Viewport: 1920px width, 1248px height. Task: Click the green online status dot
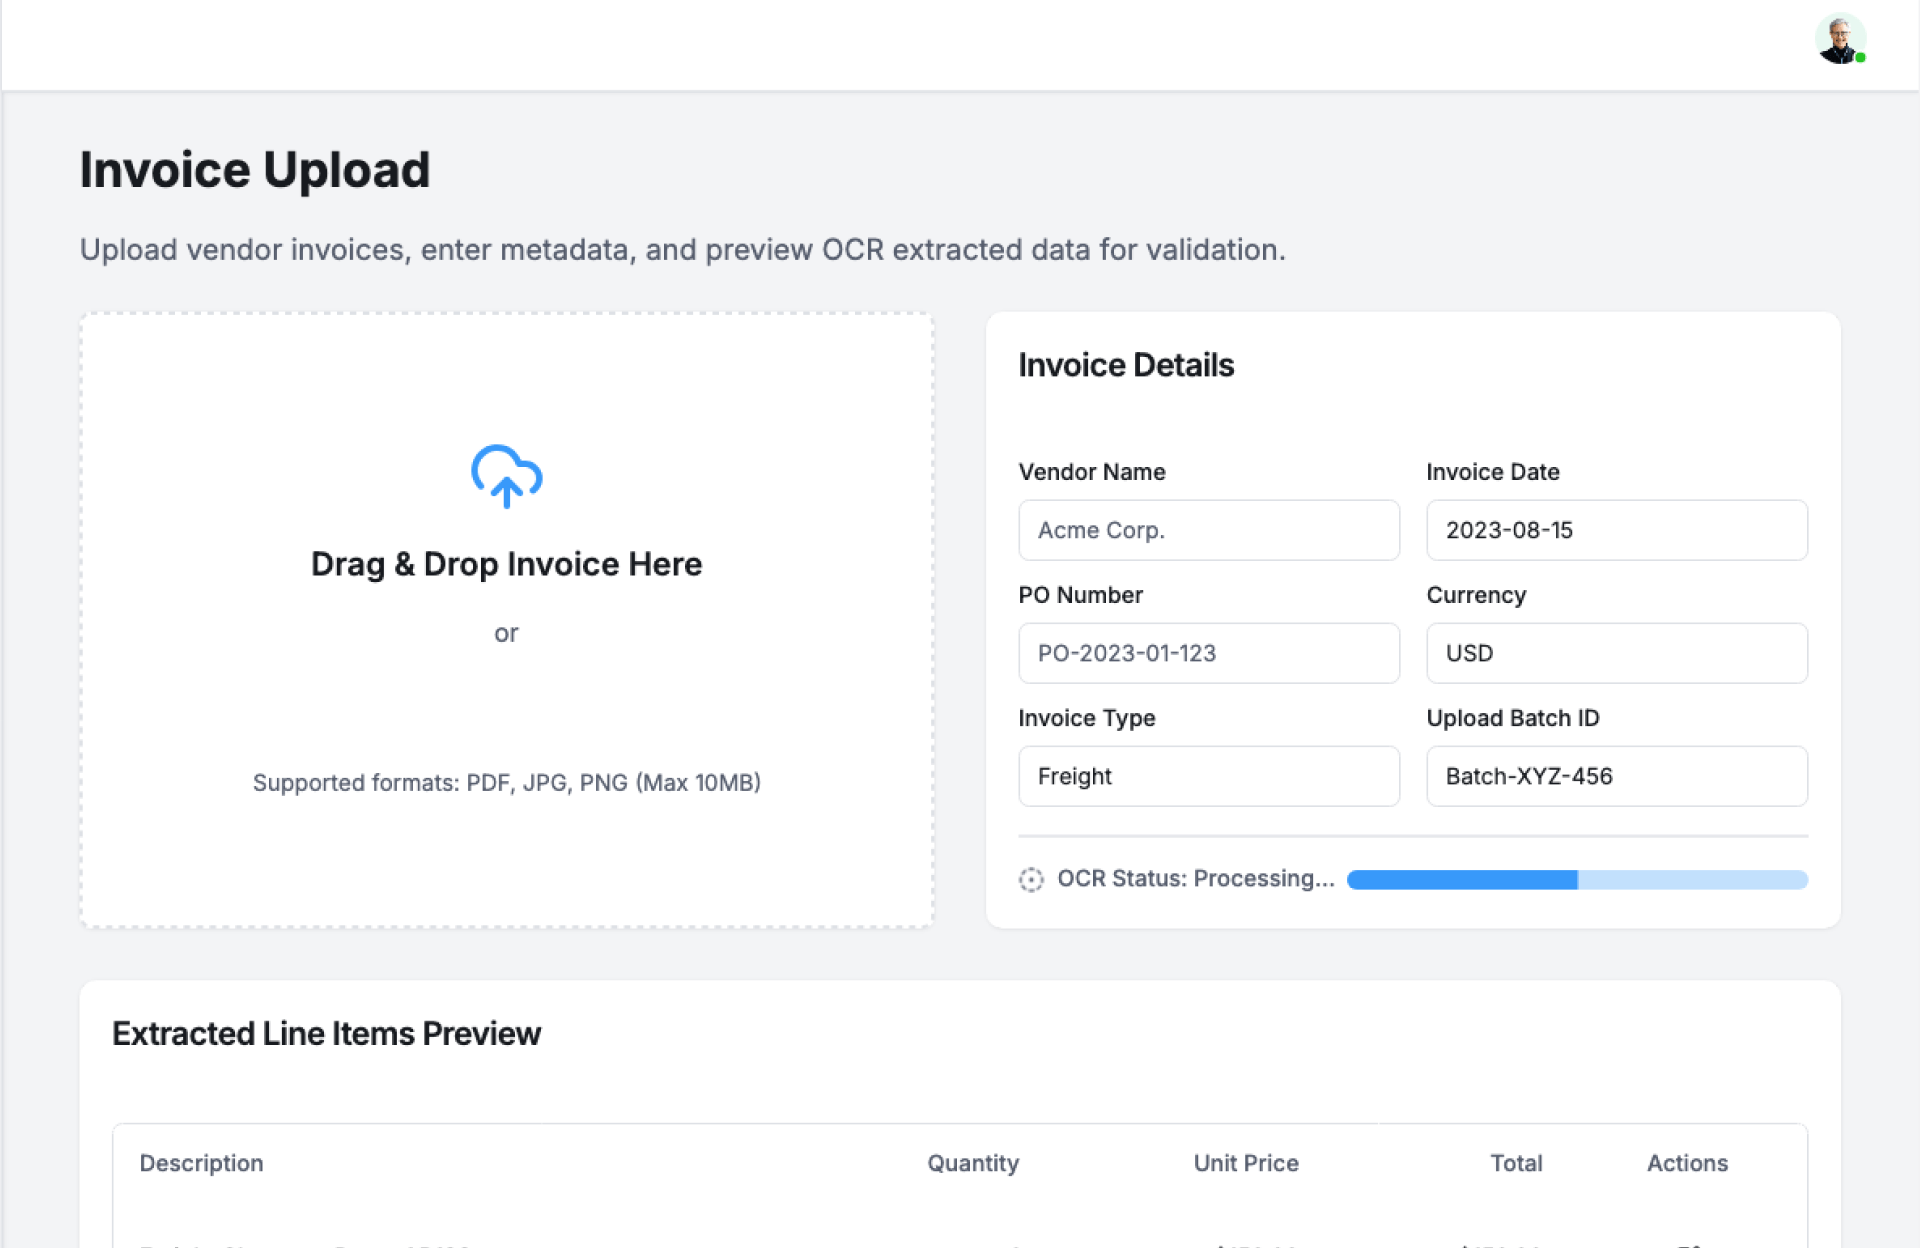tap(1861, 58)
